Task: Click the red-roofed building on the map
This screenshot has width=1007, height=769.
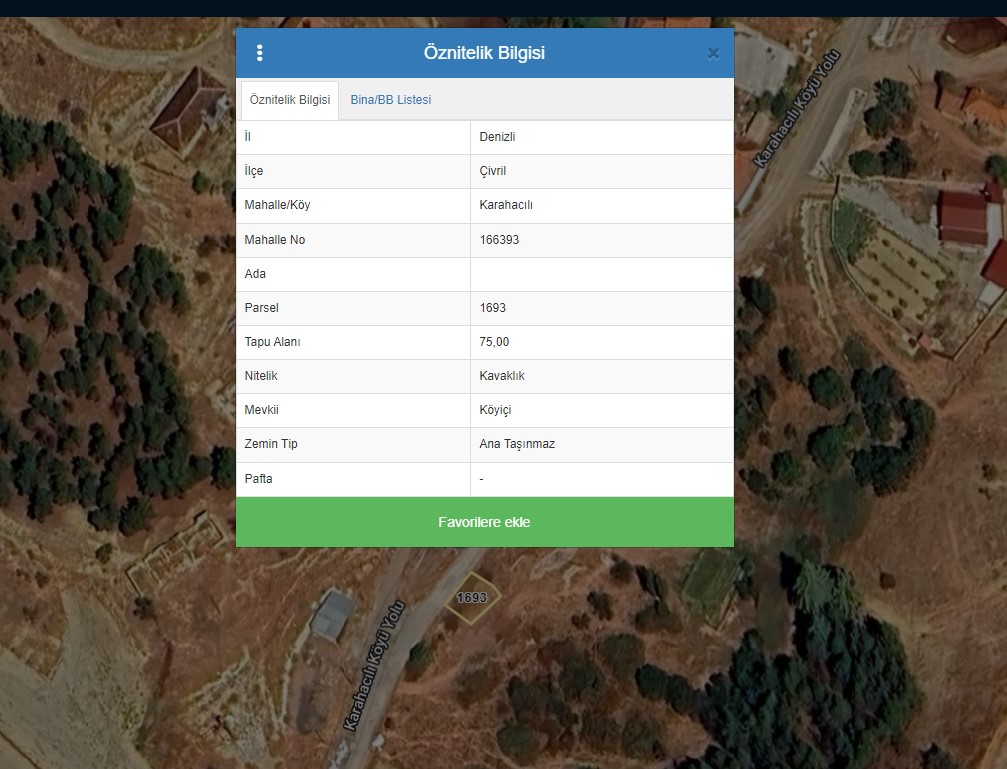Action: click(x=962, y=217)
